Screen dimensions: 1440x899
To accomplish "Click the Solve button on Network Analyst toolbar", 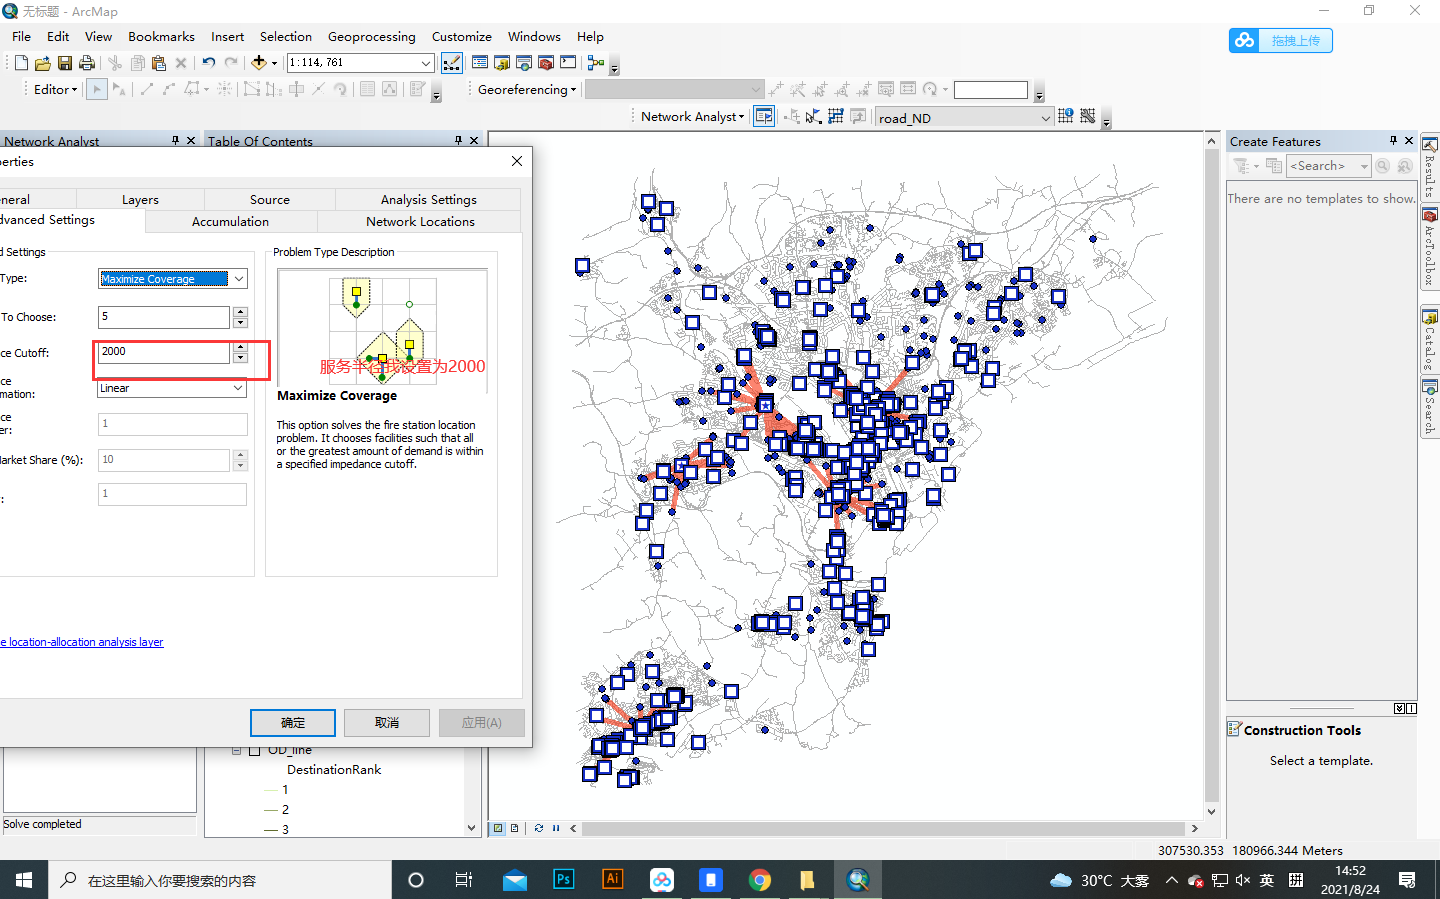I will (834, 117).
